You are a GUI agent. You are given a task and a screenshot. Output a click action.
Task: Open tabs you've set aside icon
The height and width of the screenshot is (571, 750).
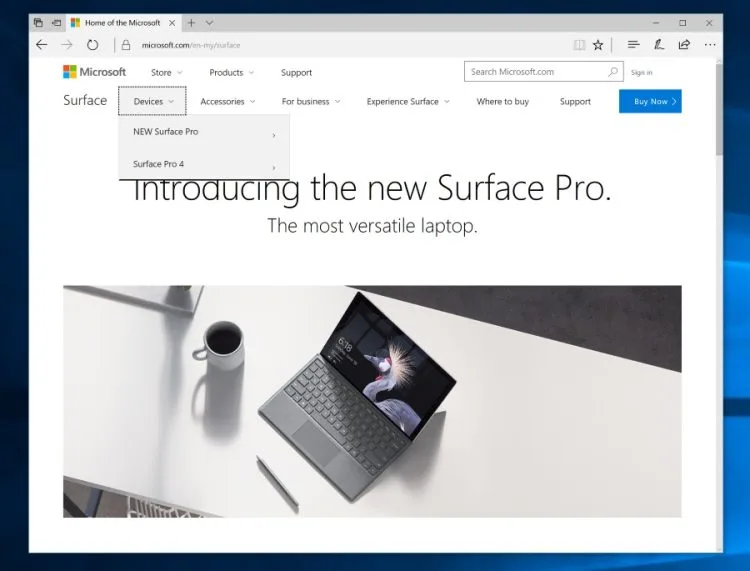(38, 22)
